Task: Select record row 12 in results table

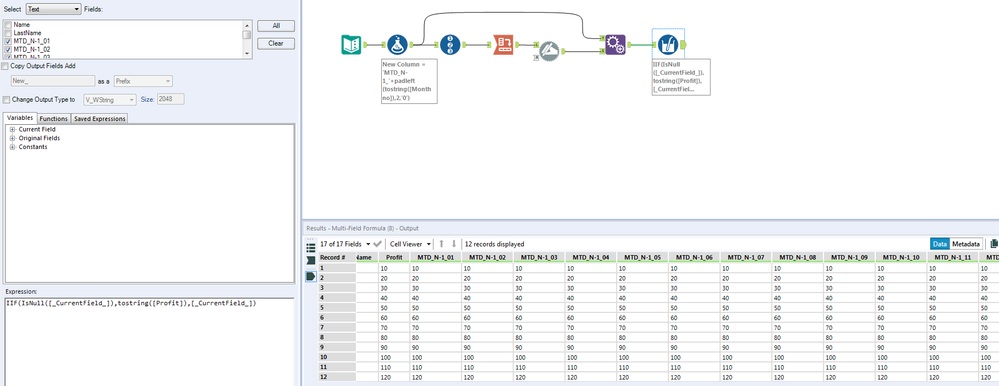Action: coord(658,376)
